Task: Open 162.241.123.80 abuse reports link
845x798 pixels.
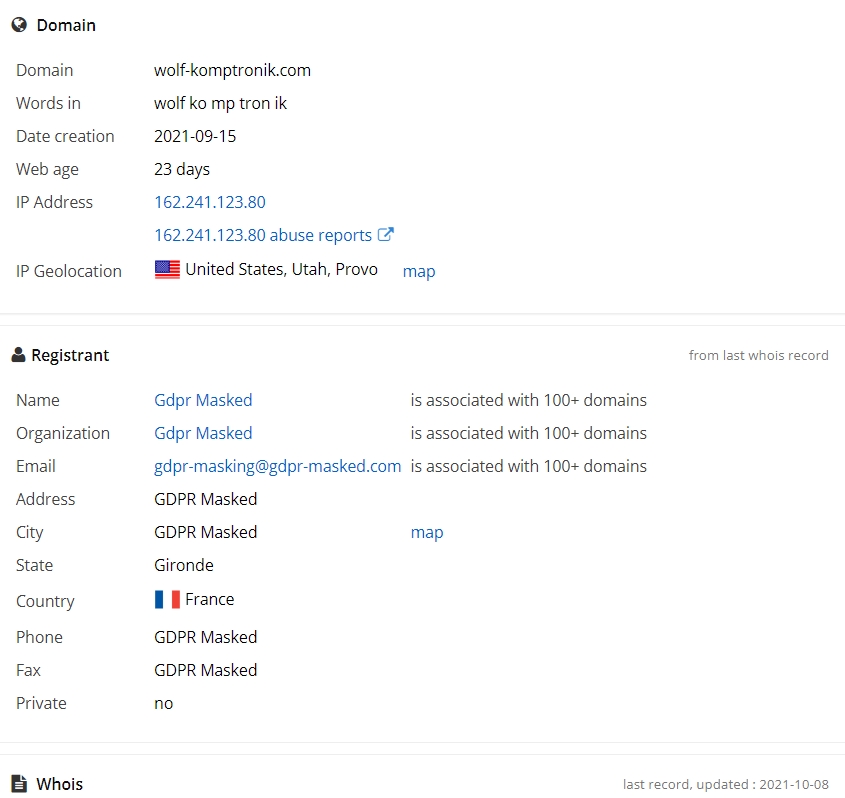Action: (x=263, y=235)
